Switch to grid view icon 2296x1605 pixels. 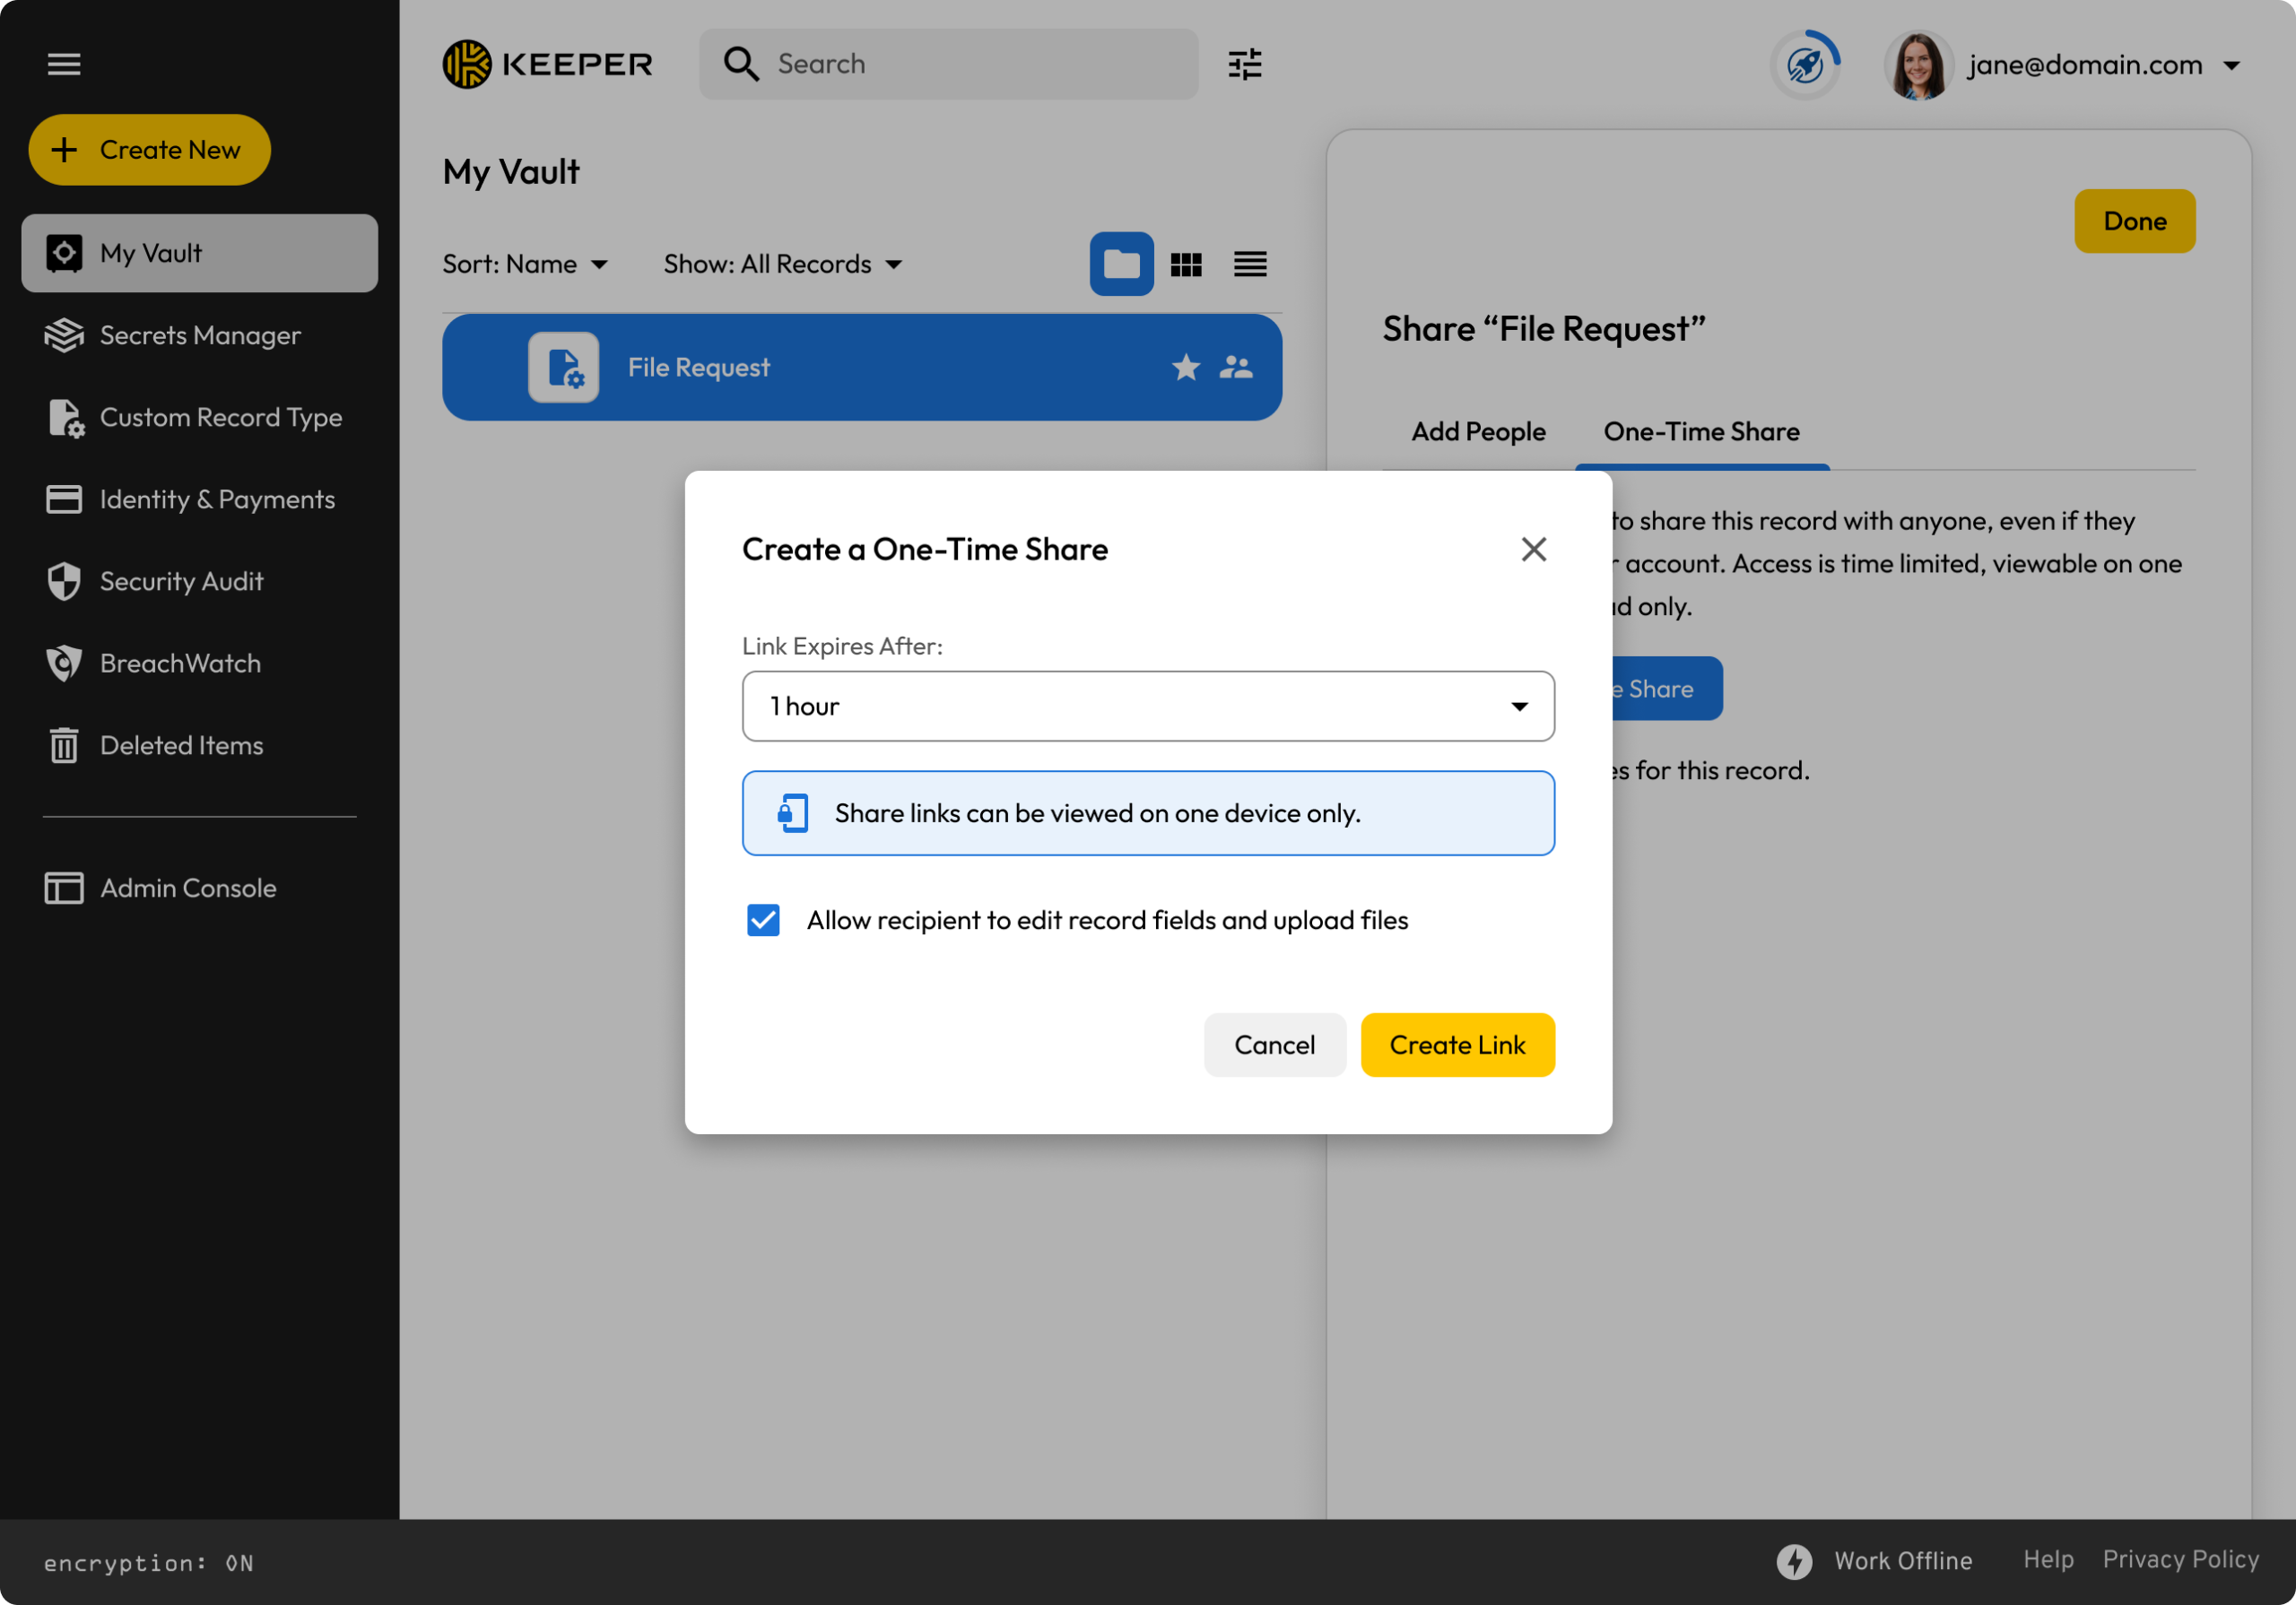click(x=1186, y=264)
